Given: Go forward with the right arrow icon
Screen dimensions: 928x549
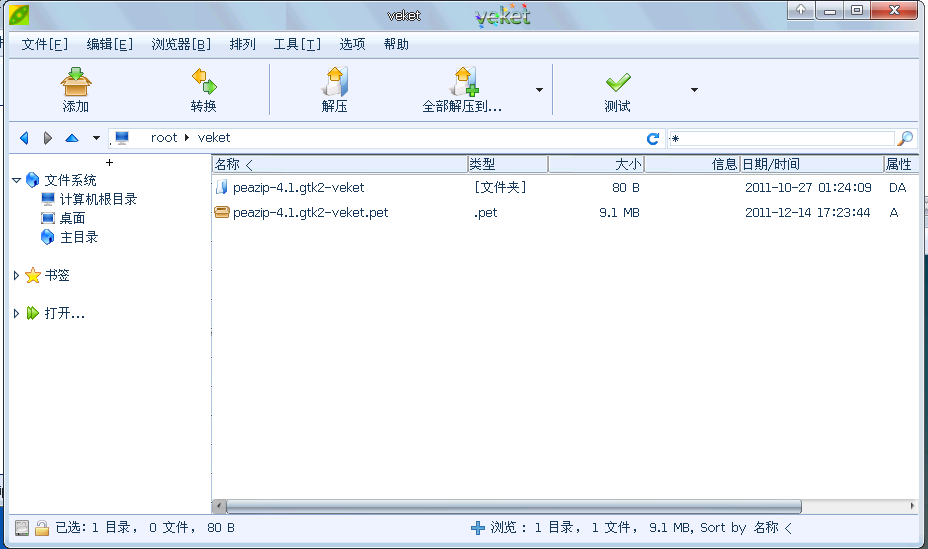Looking at the screenshot, I should point(48,138).
